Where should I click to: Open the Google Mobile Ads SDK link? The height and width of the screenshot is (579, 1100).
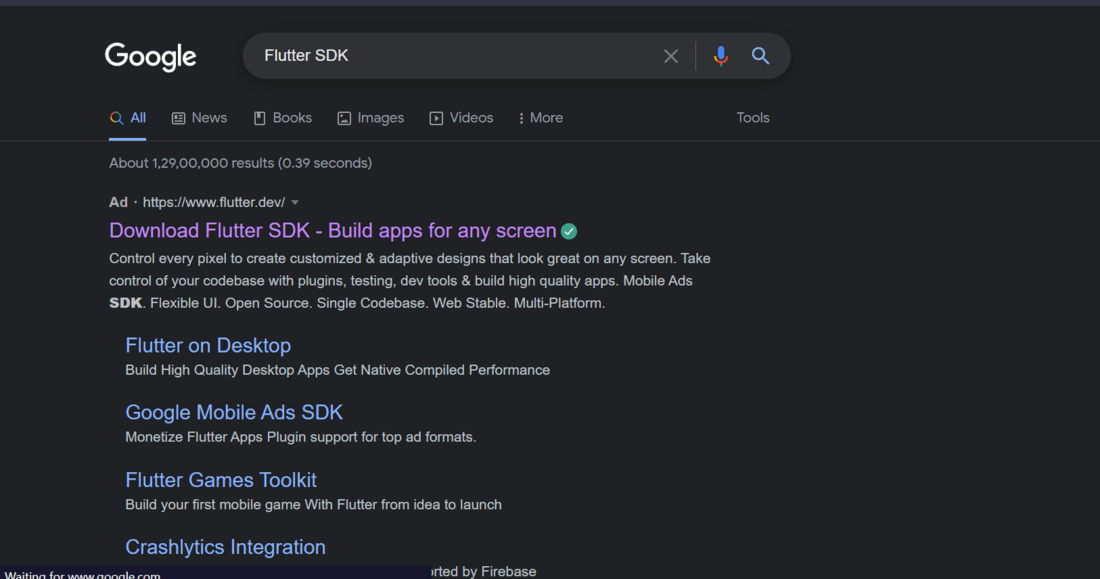234,413
